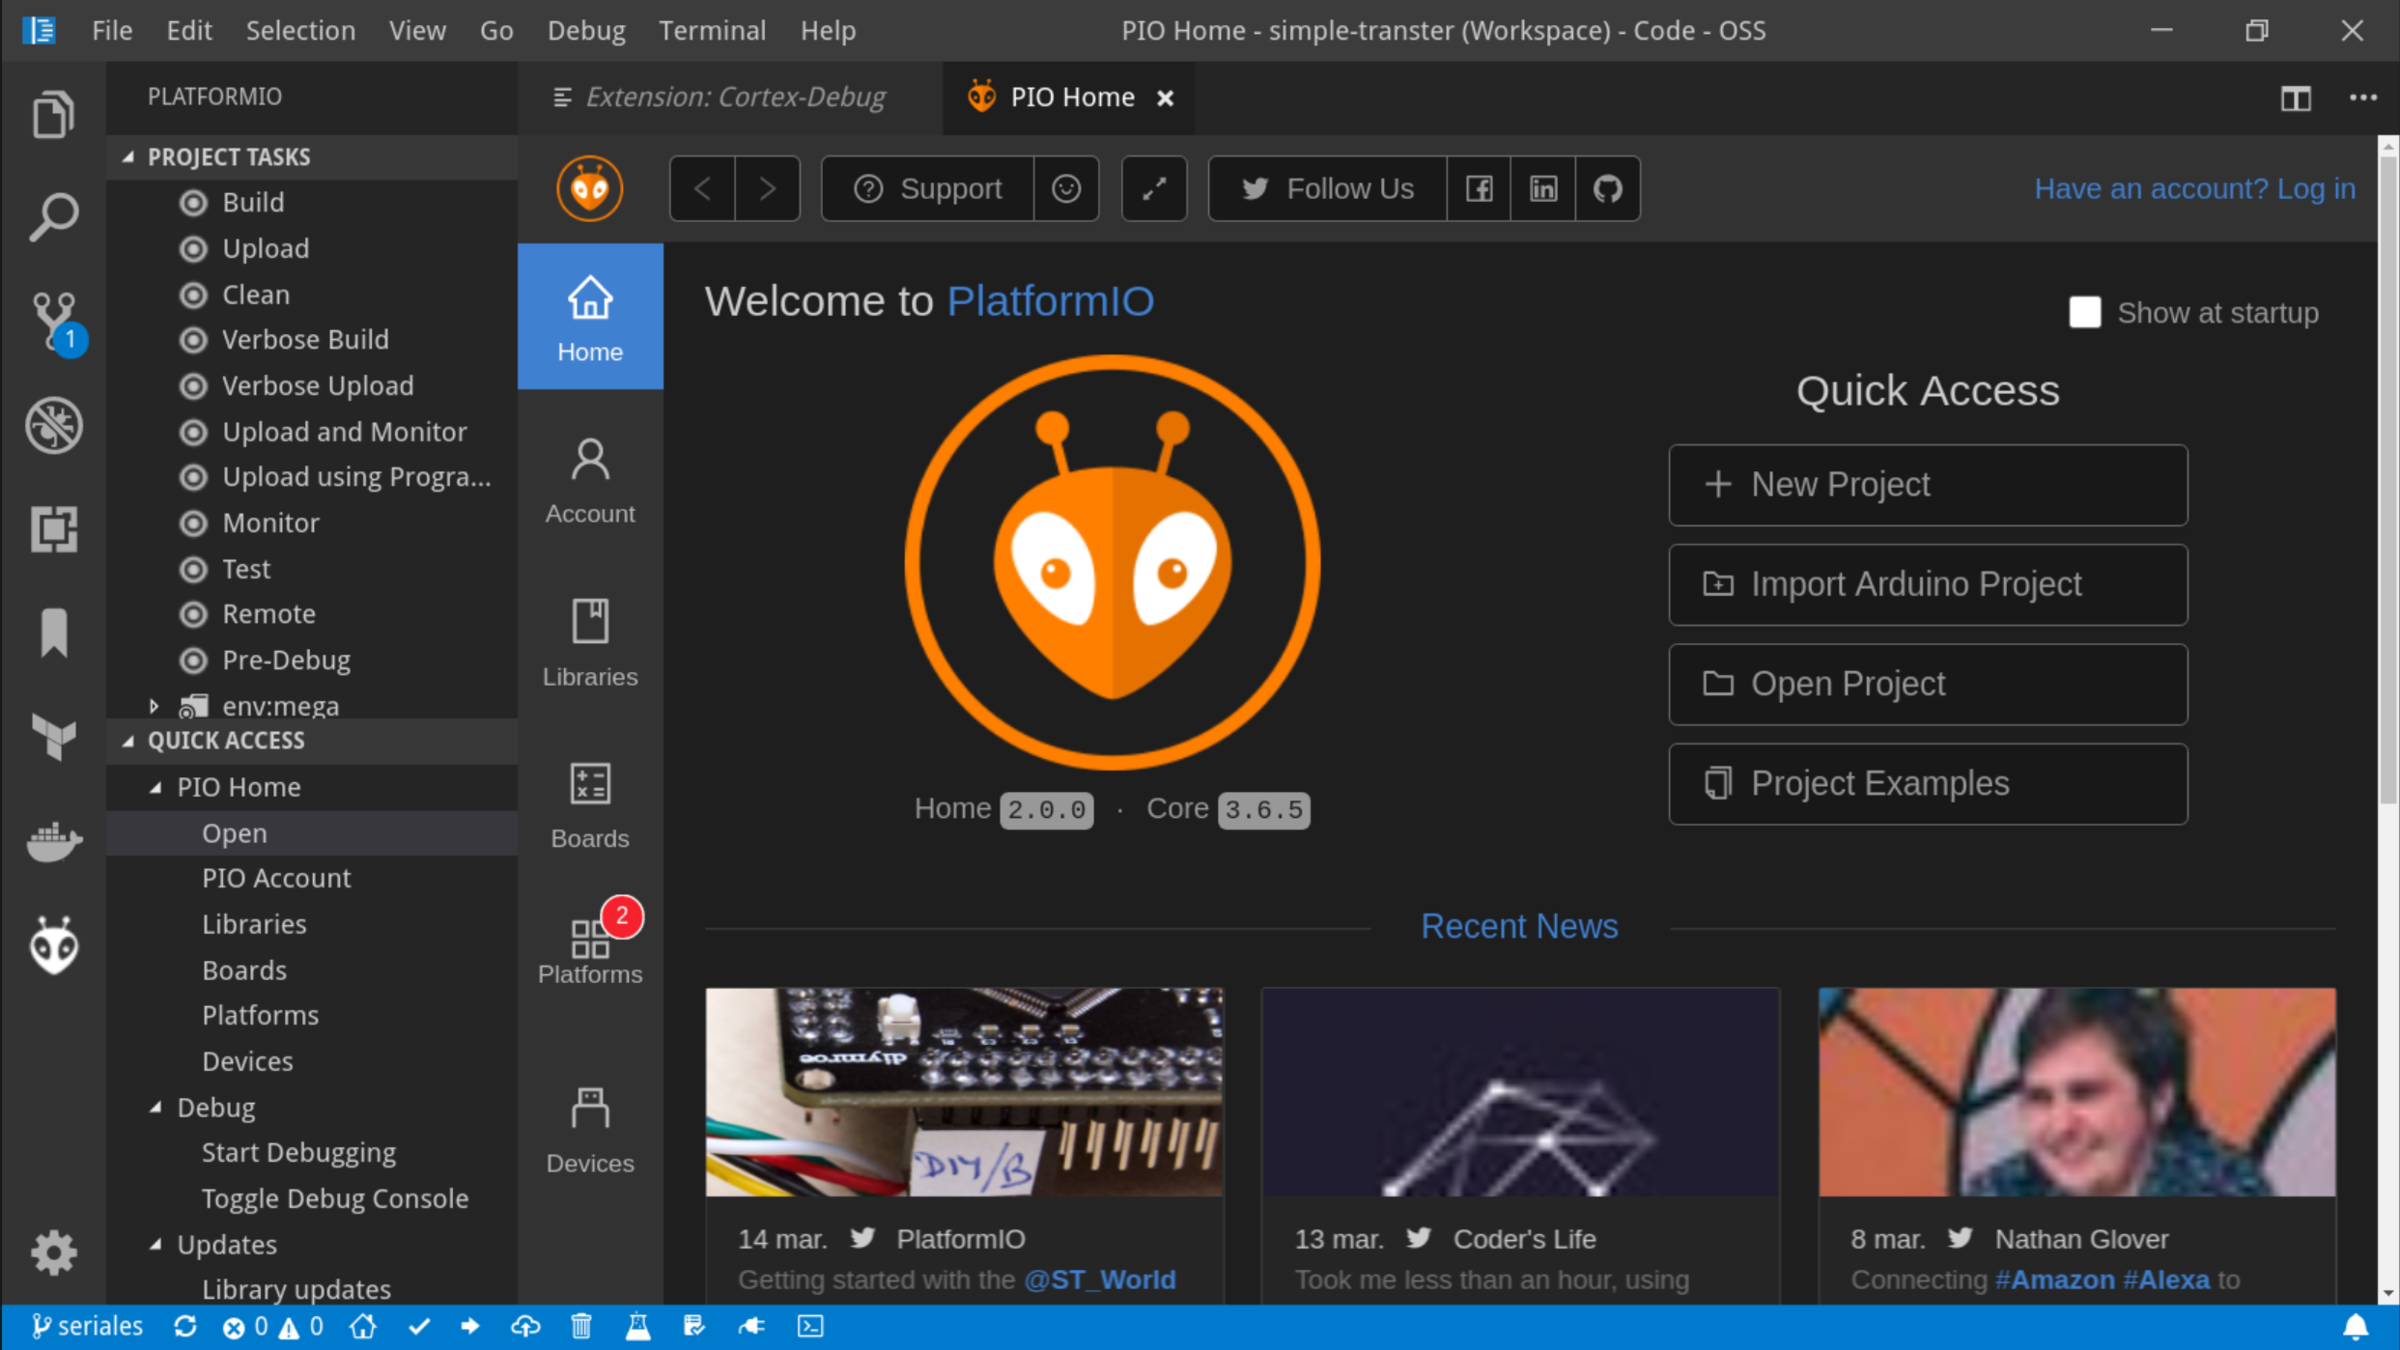Viewport: 2400px width, 1350px height.
Task: Click the vertical scrollbar of PIO Home
Action: click(x=2388, y=480)
